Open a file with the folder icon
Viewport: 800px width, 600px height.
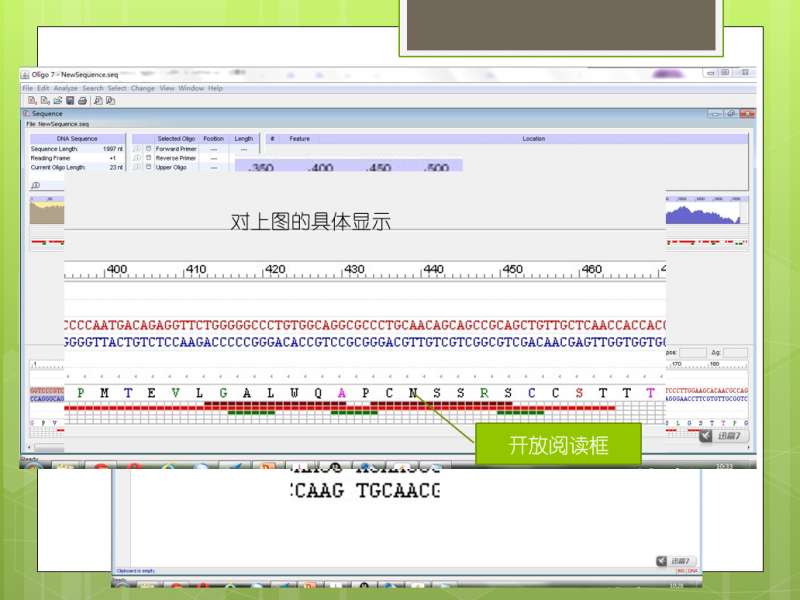[x=58, y=101]
